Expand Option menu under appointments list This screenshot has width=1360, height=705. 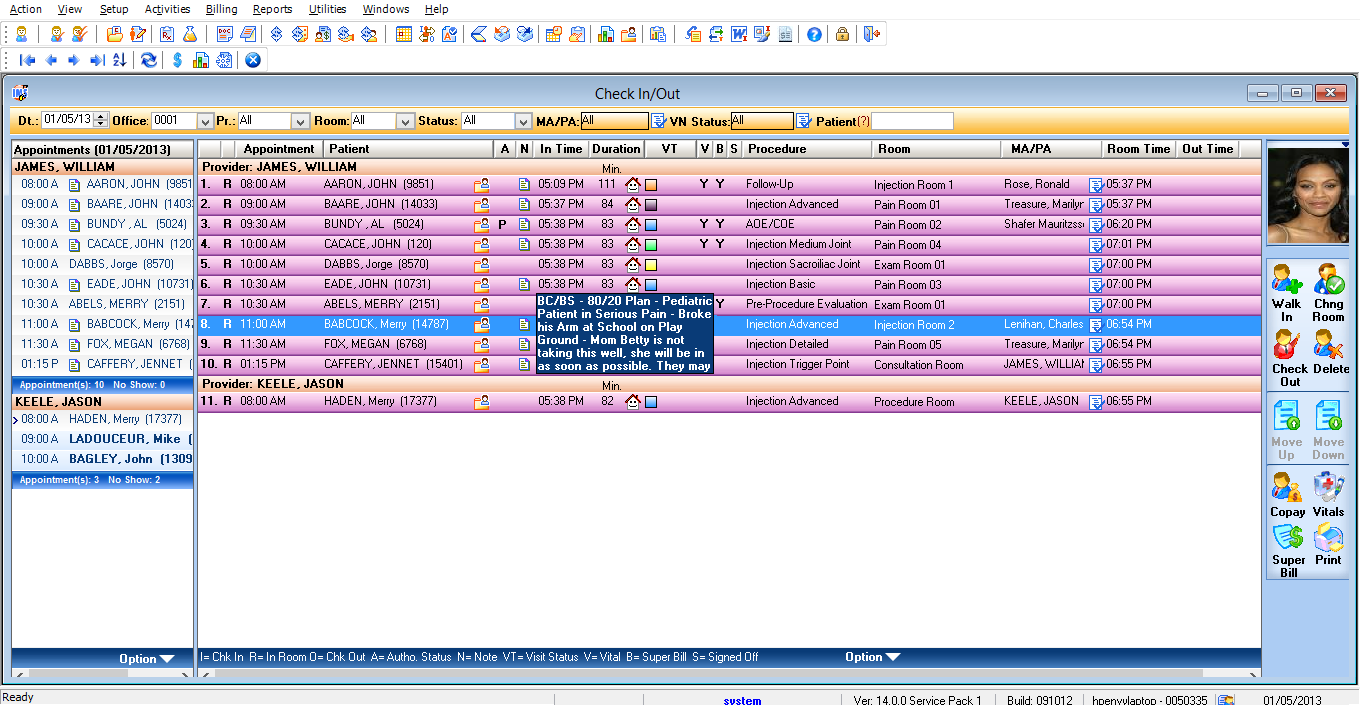[146, 659]
